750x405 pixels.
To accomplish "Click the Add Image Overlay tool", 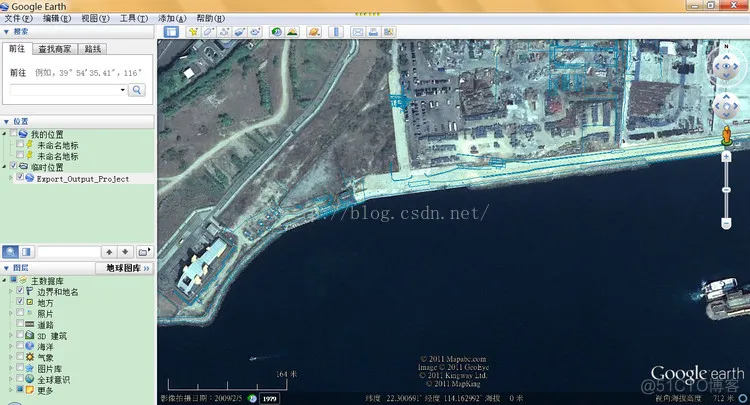I will pos(239,32).
